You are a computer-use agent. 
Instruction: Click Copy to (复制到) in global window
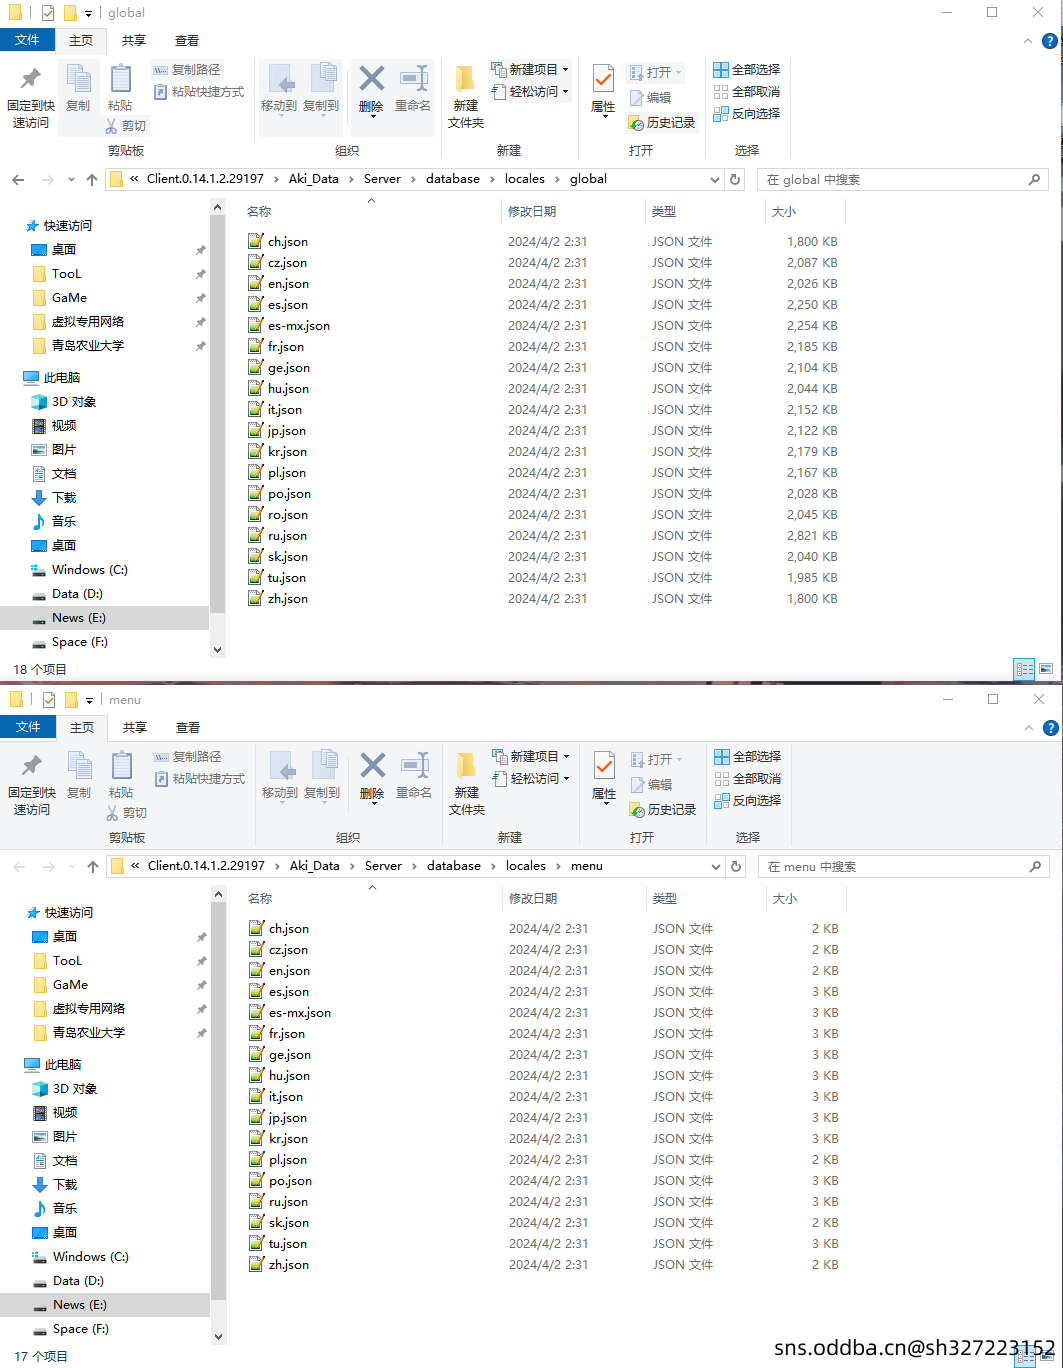pyautogui.click(x=321, y=88)
